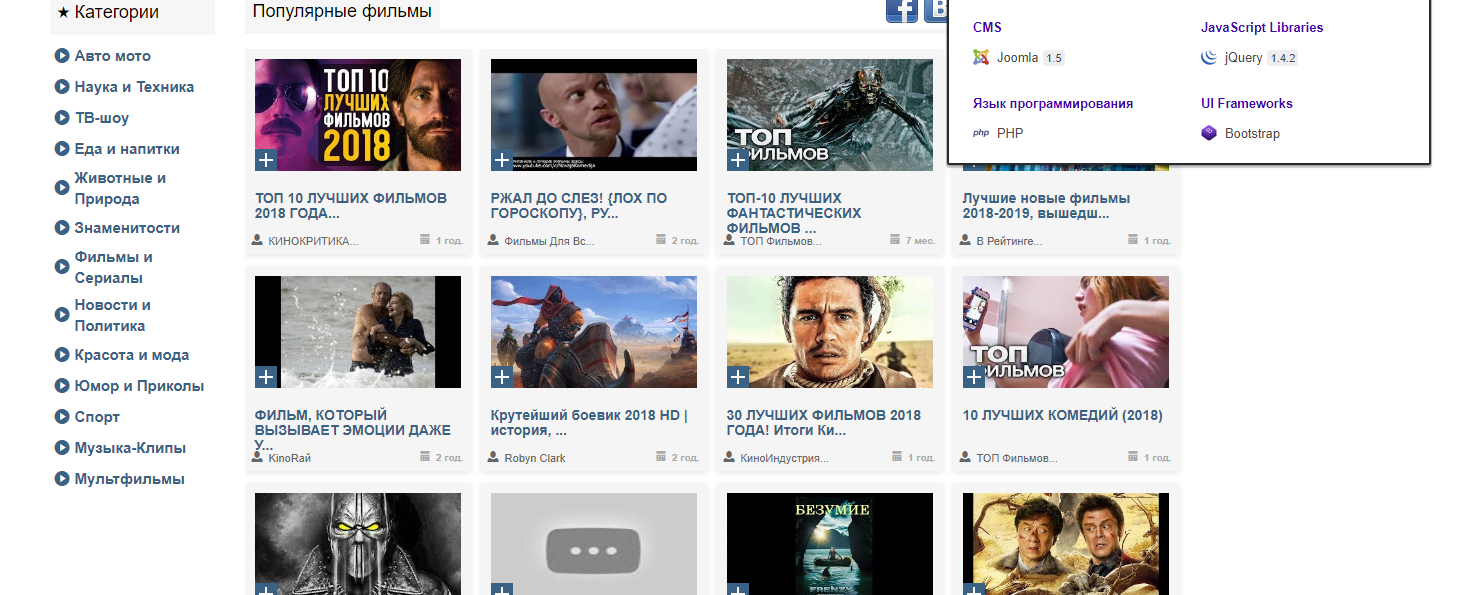Viewport: 1464px width, 595px height.
Task: Open the Популярные фильмы tab
Action: [342, 12]
